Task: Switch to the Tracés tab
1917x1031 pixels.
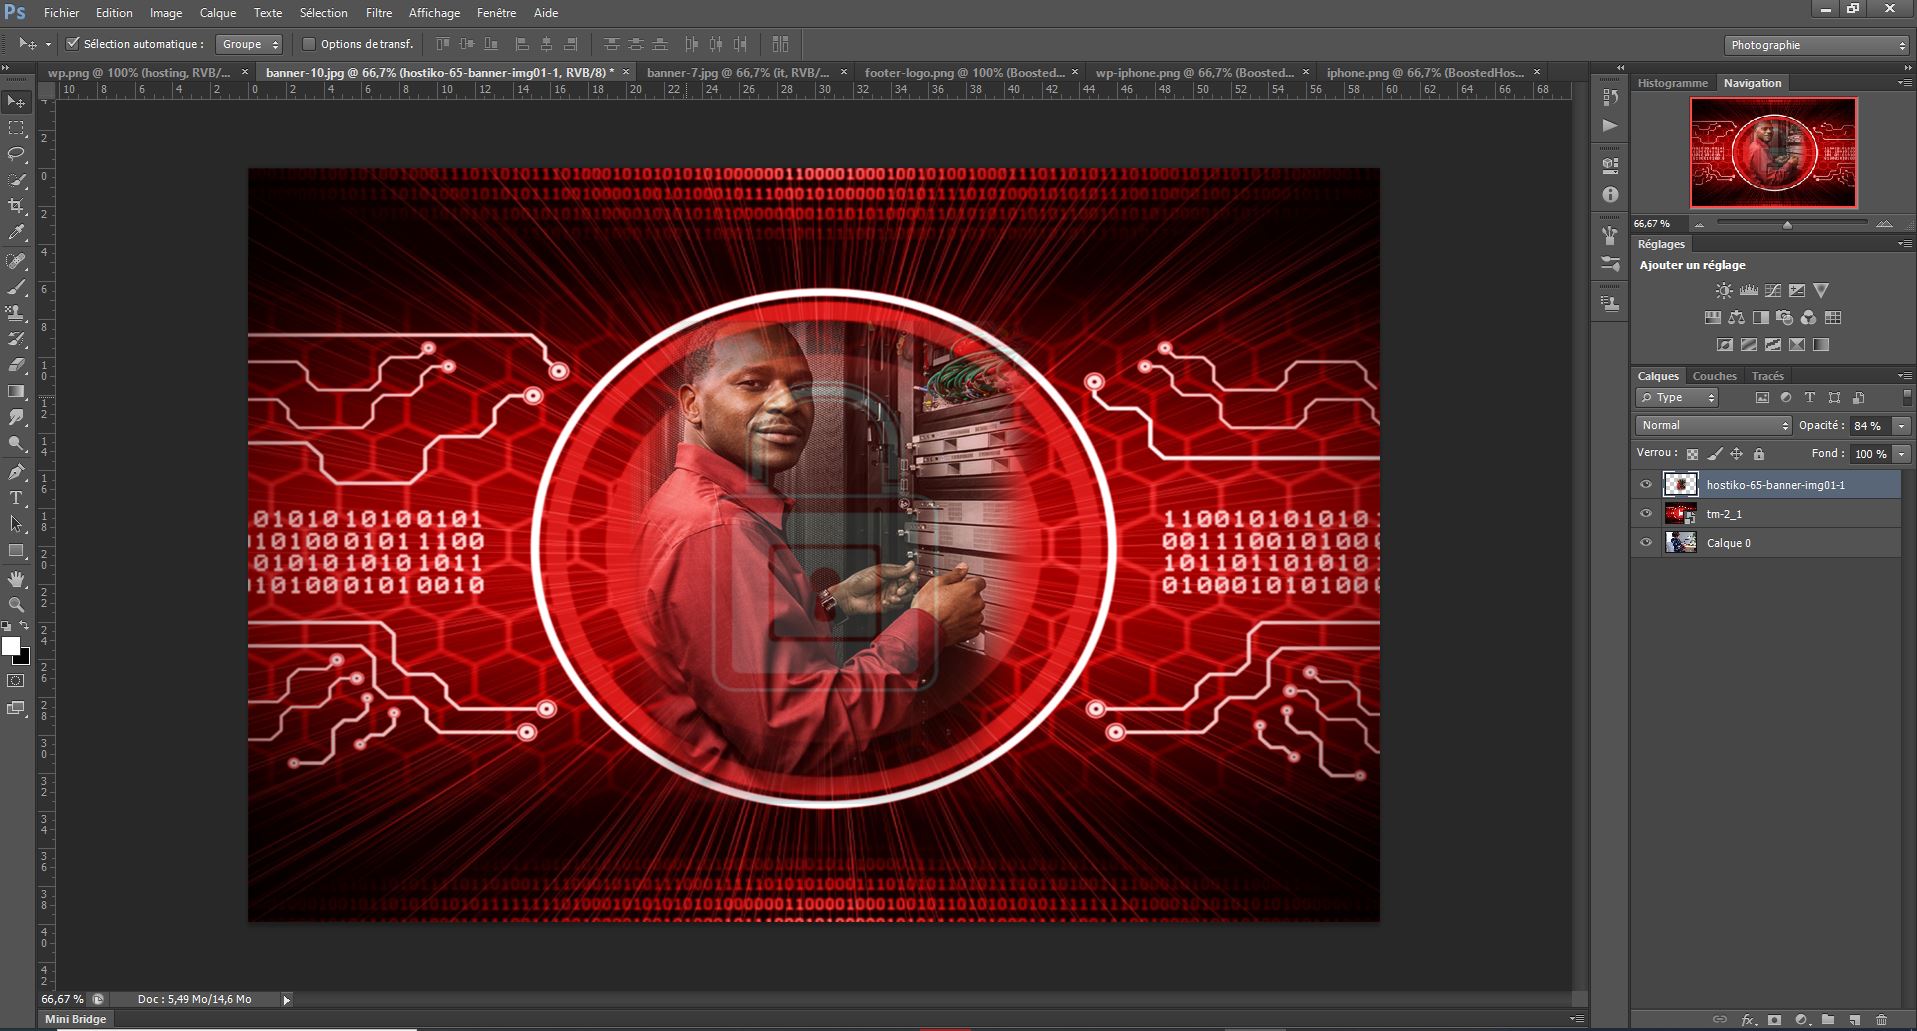Action: [1768, 376]
